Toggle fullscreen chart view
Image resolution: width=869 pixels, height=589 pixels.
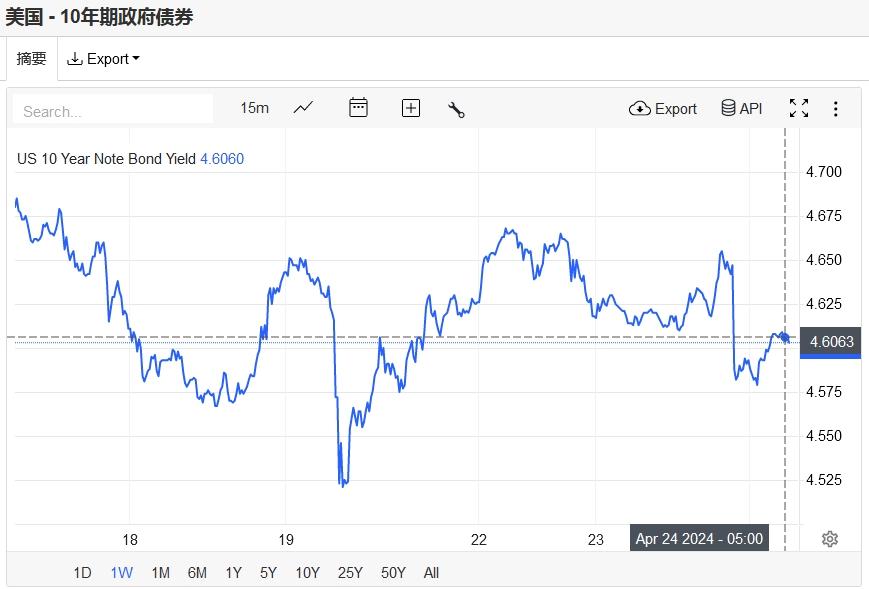[x=799, y=108]
